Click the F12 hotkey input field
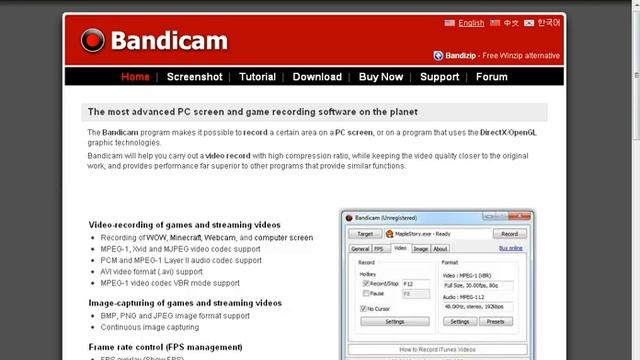The height and width of the screenshot is (360, 640). (416, 284)
